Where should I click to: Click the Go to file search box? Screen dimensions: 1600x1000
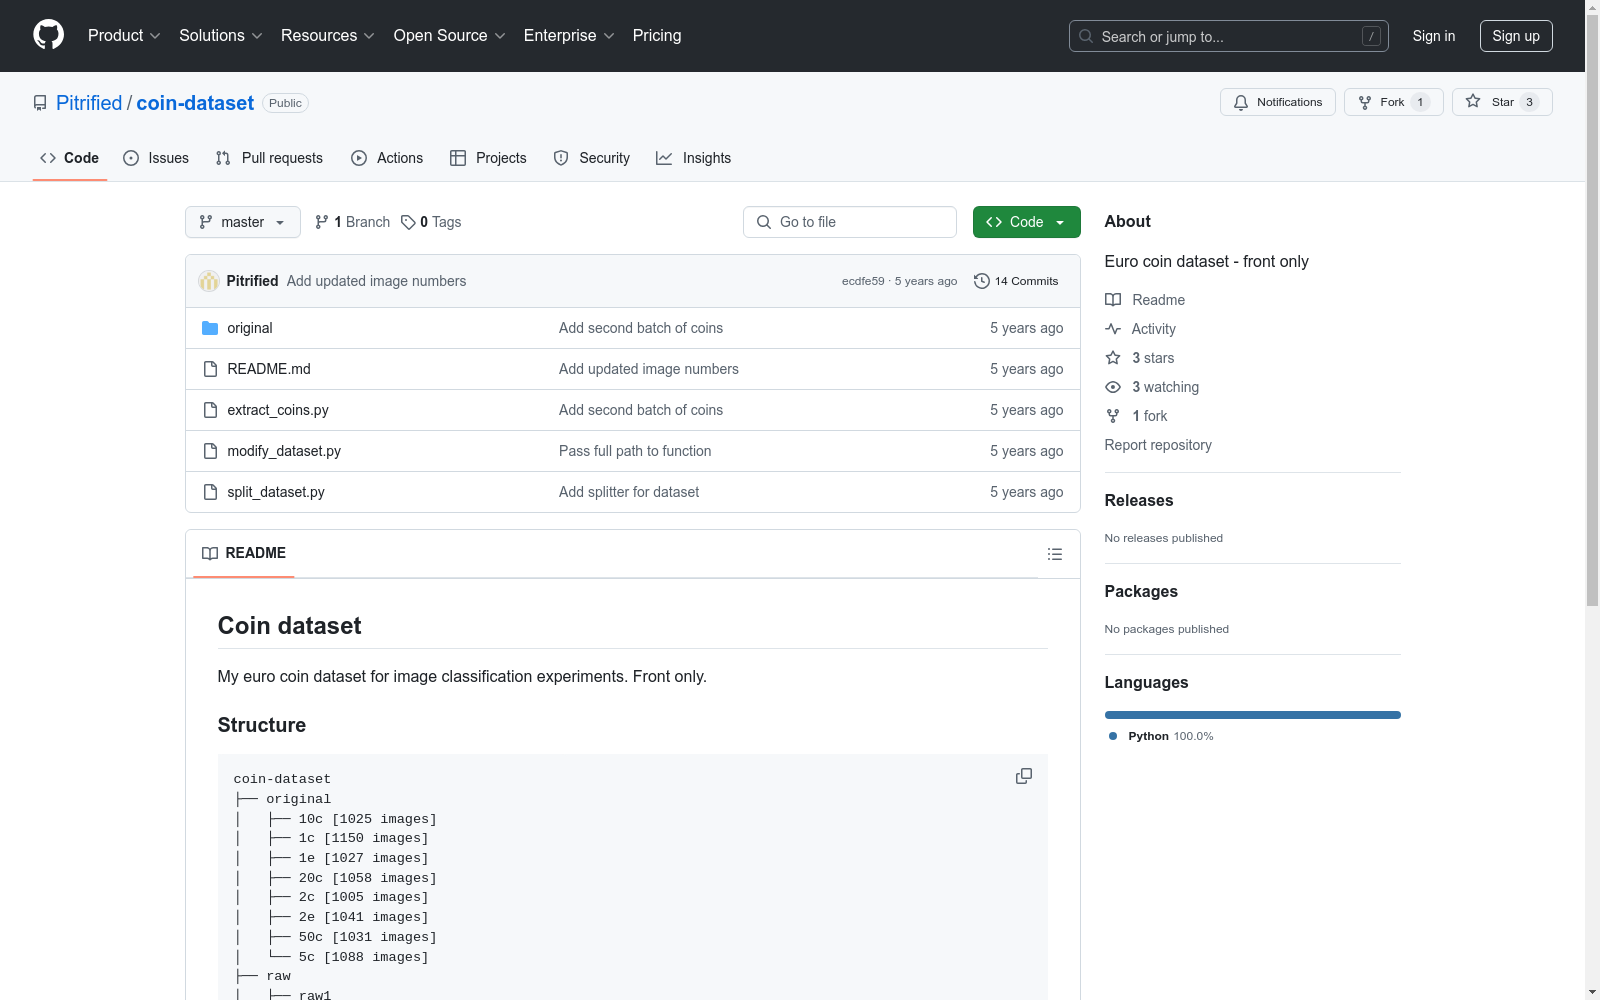[x=850, y=222]
